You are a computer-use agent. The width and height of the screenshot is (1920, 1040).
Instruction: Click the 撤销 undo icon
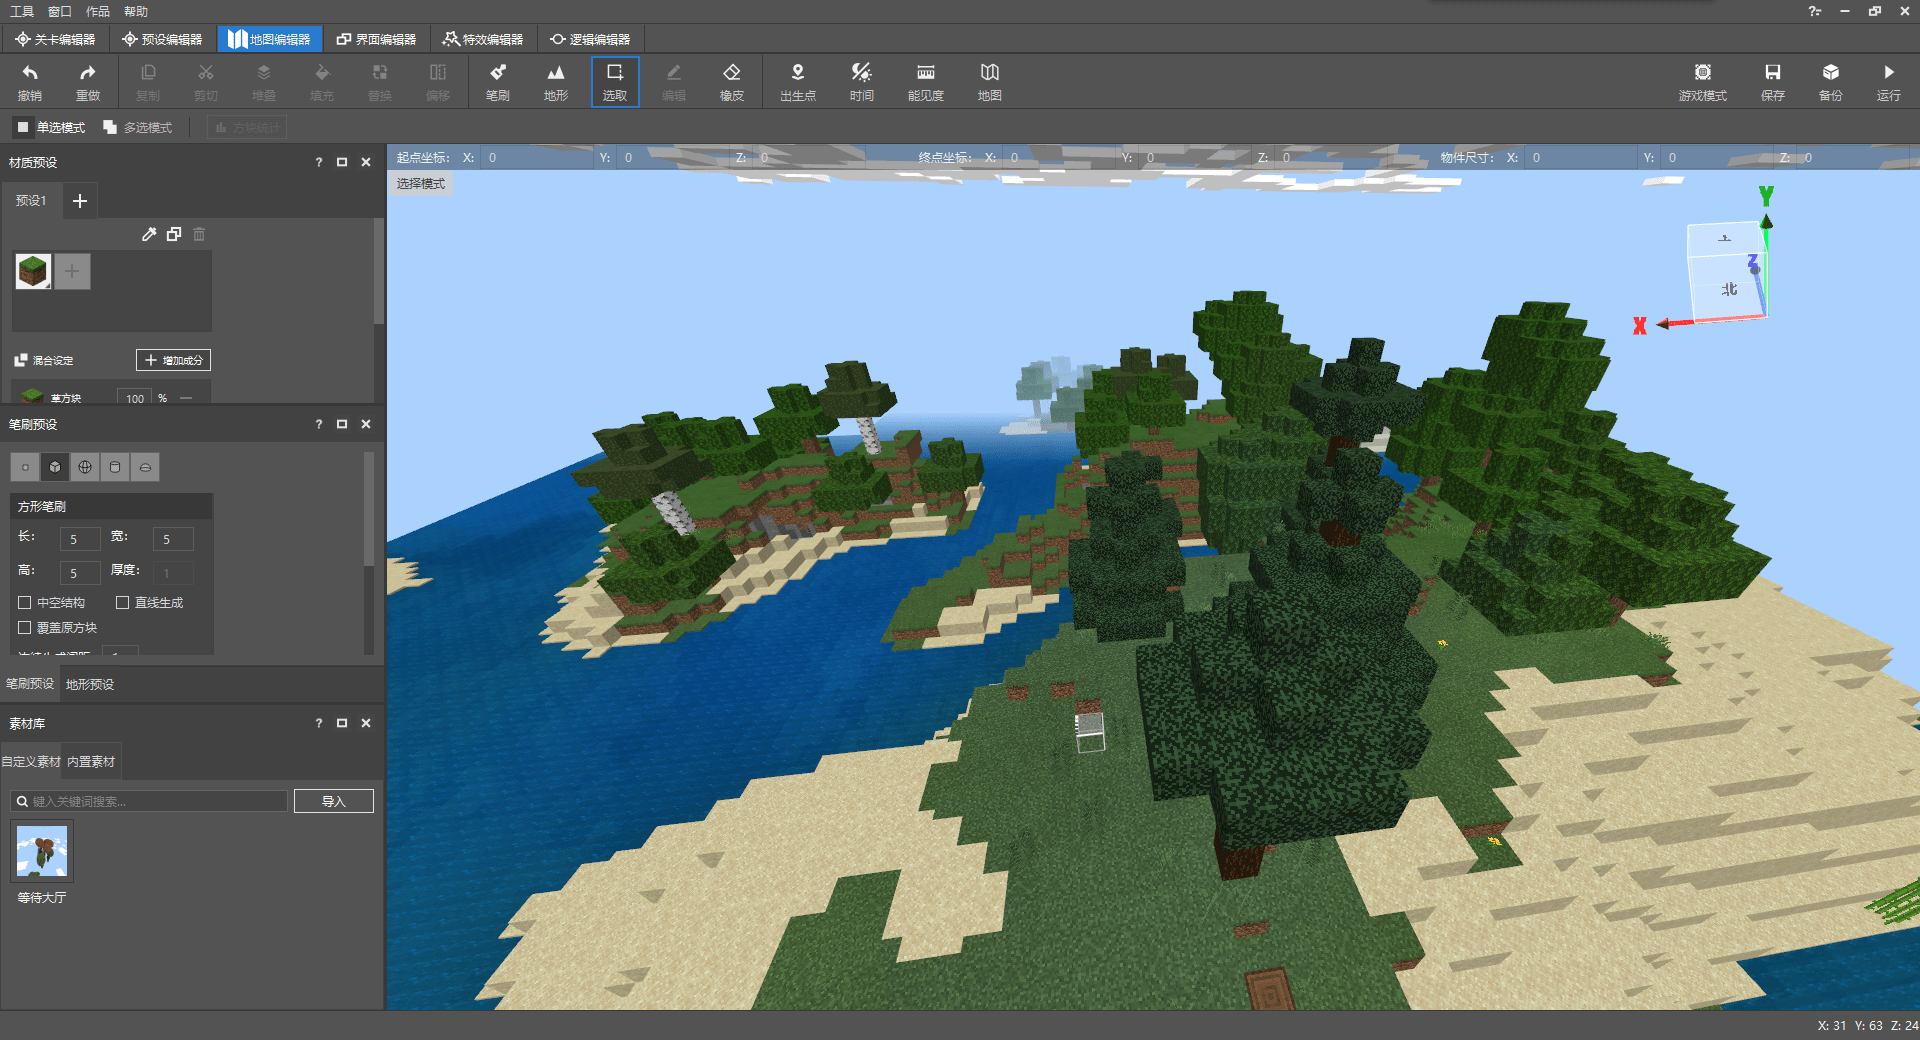(x=30, y=81)
